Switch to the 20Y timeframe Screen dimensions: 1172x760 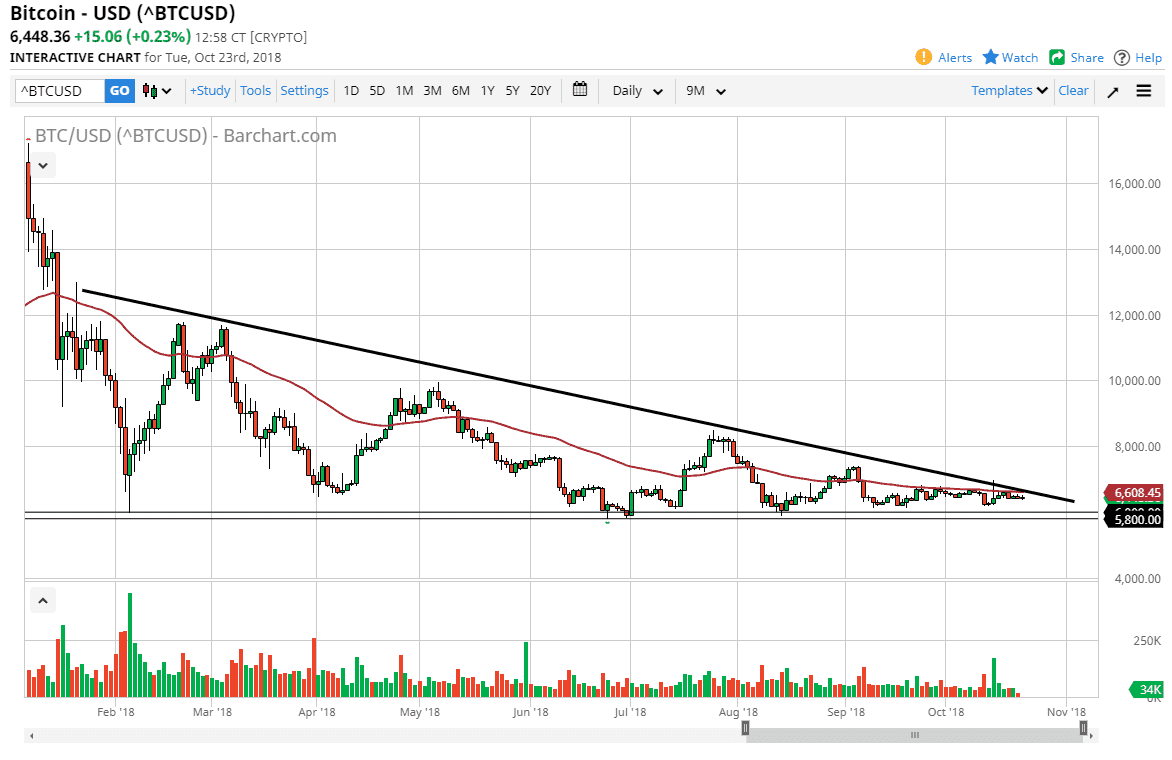pyautogui.click(x=540, y=90)
